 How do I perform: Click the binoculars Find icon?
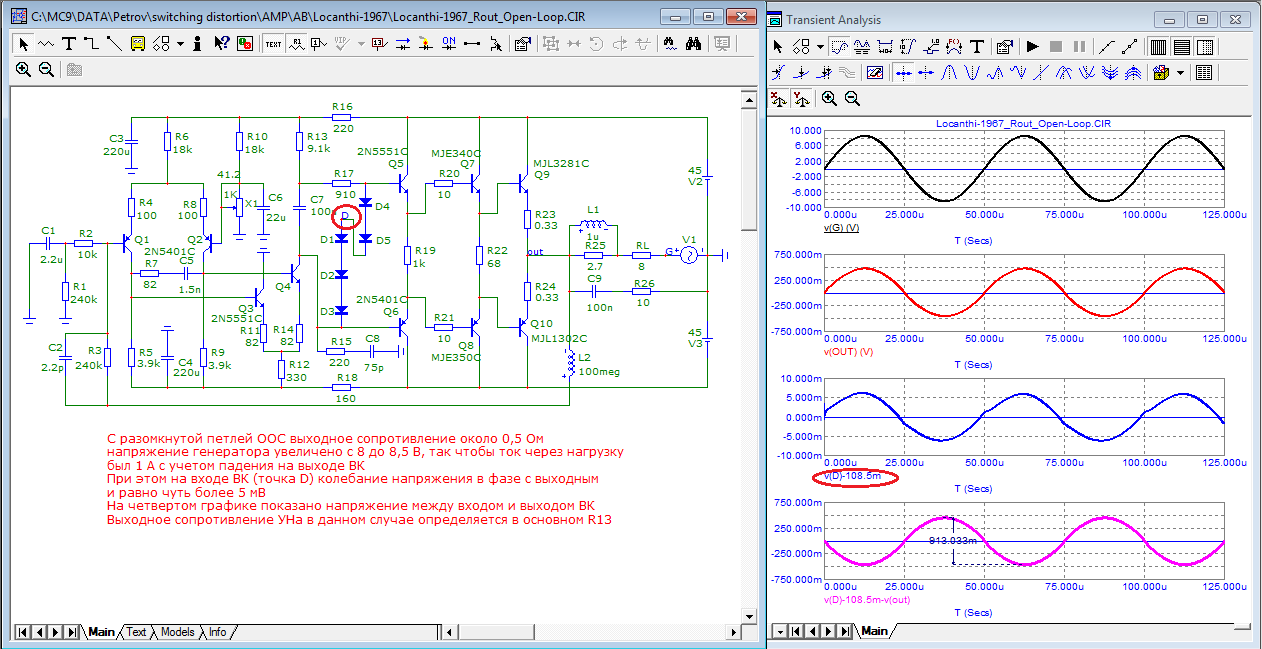(x=691, y=44)
